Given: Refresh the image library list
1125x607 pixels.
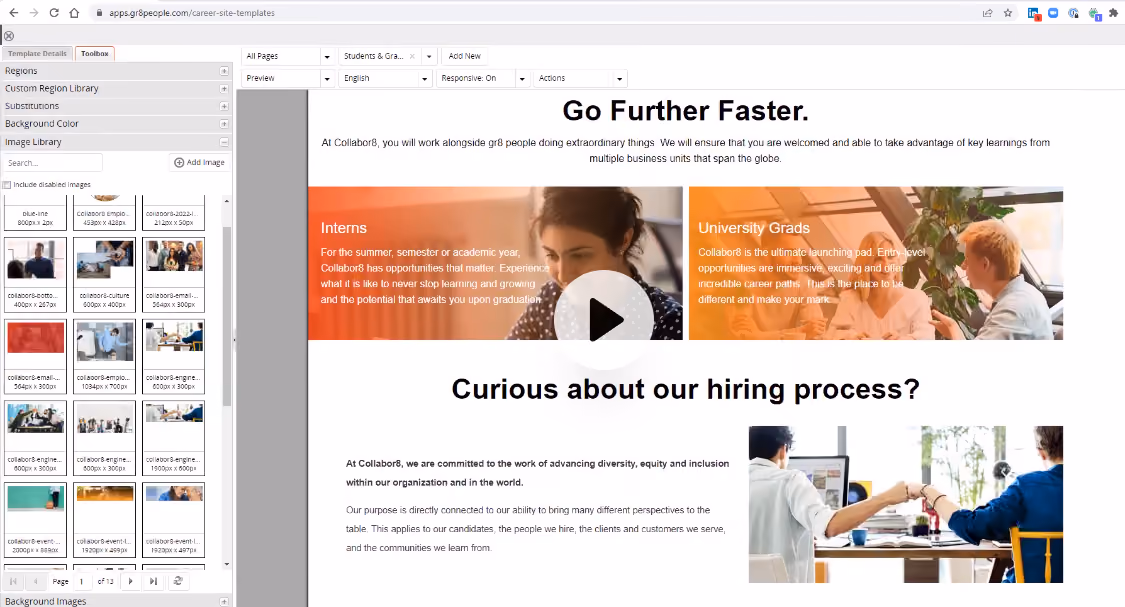Looking at the screenshot, I should point(178,581).
